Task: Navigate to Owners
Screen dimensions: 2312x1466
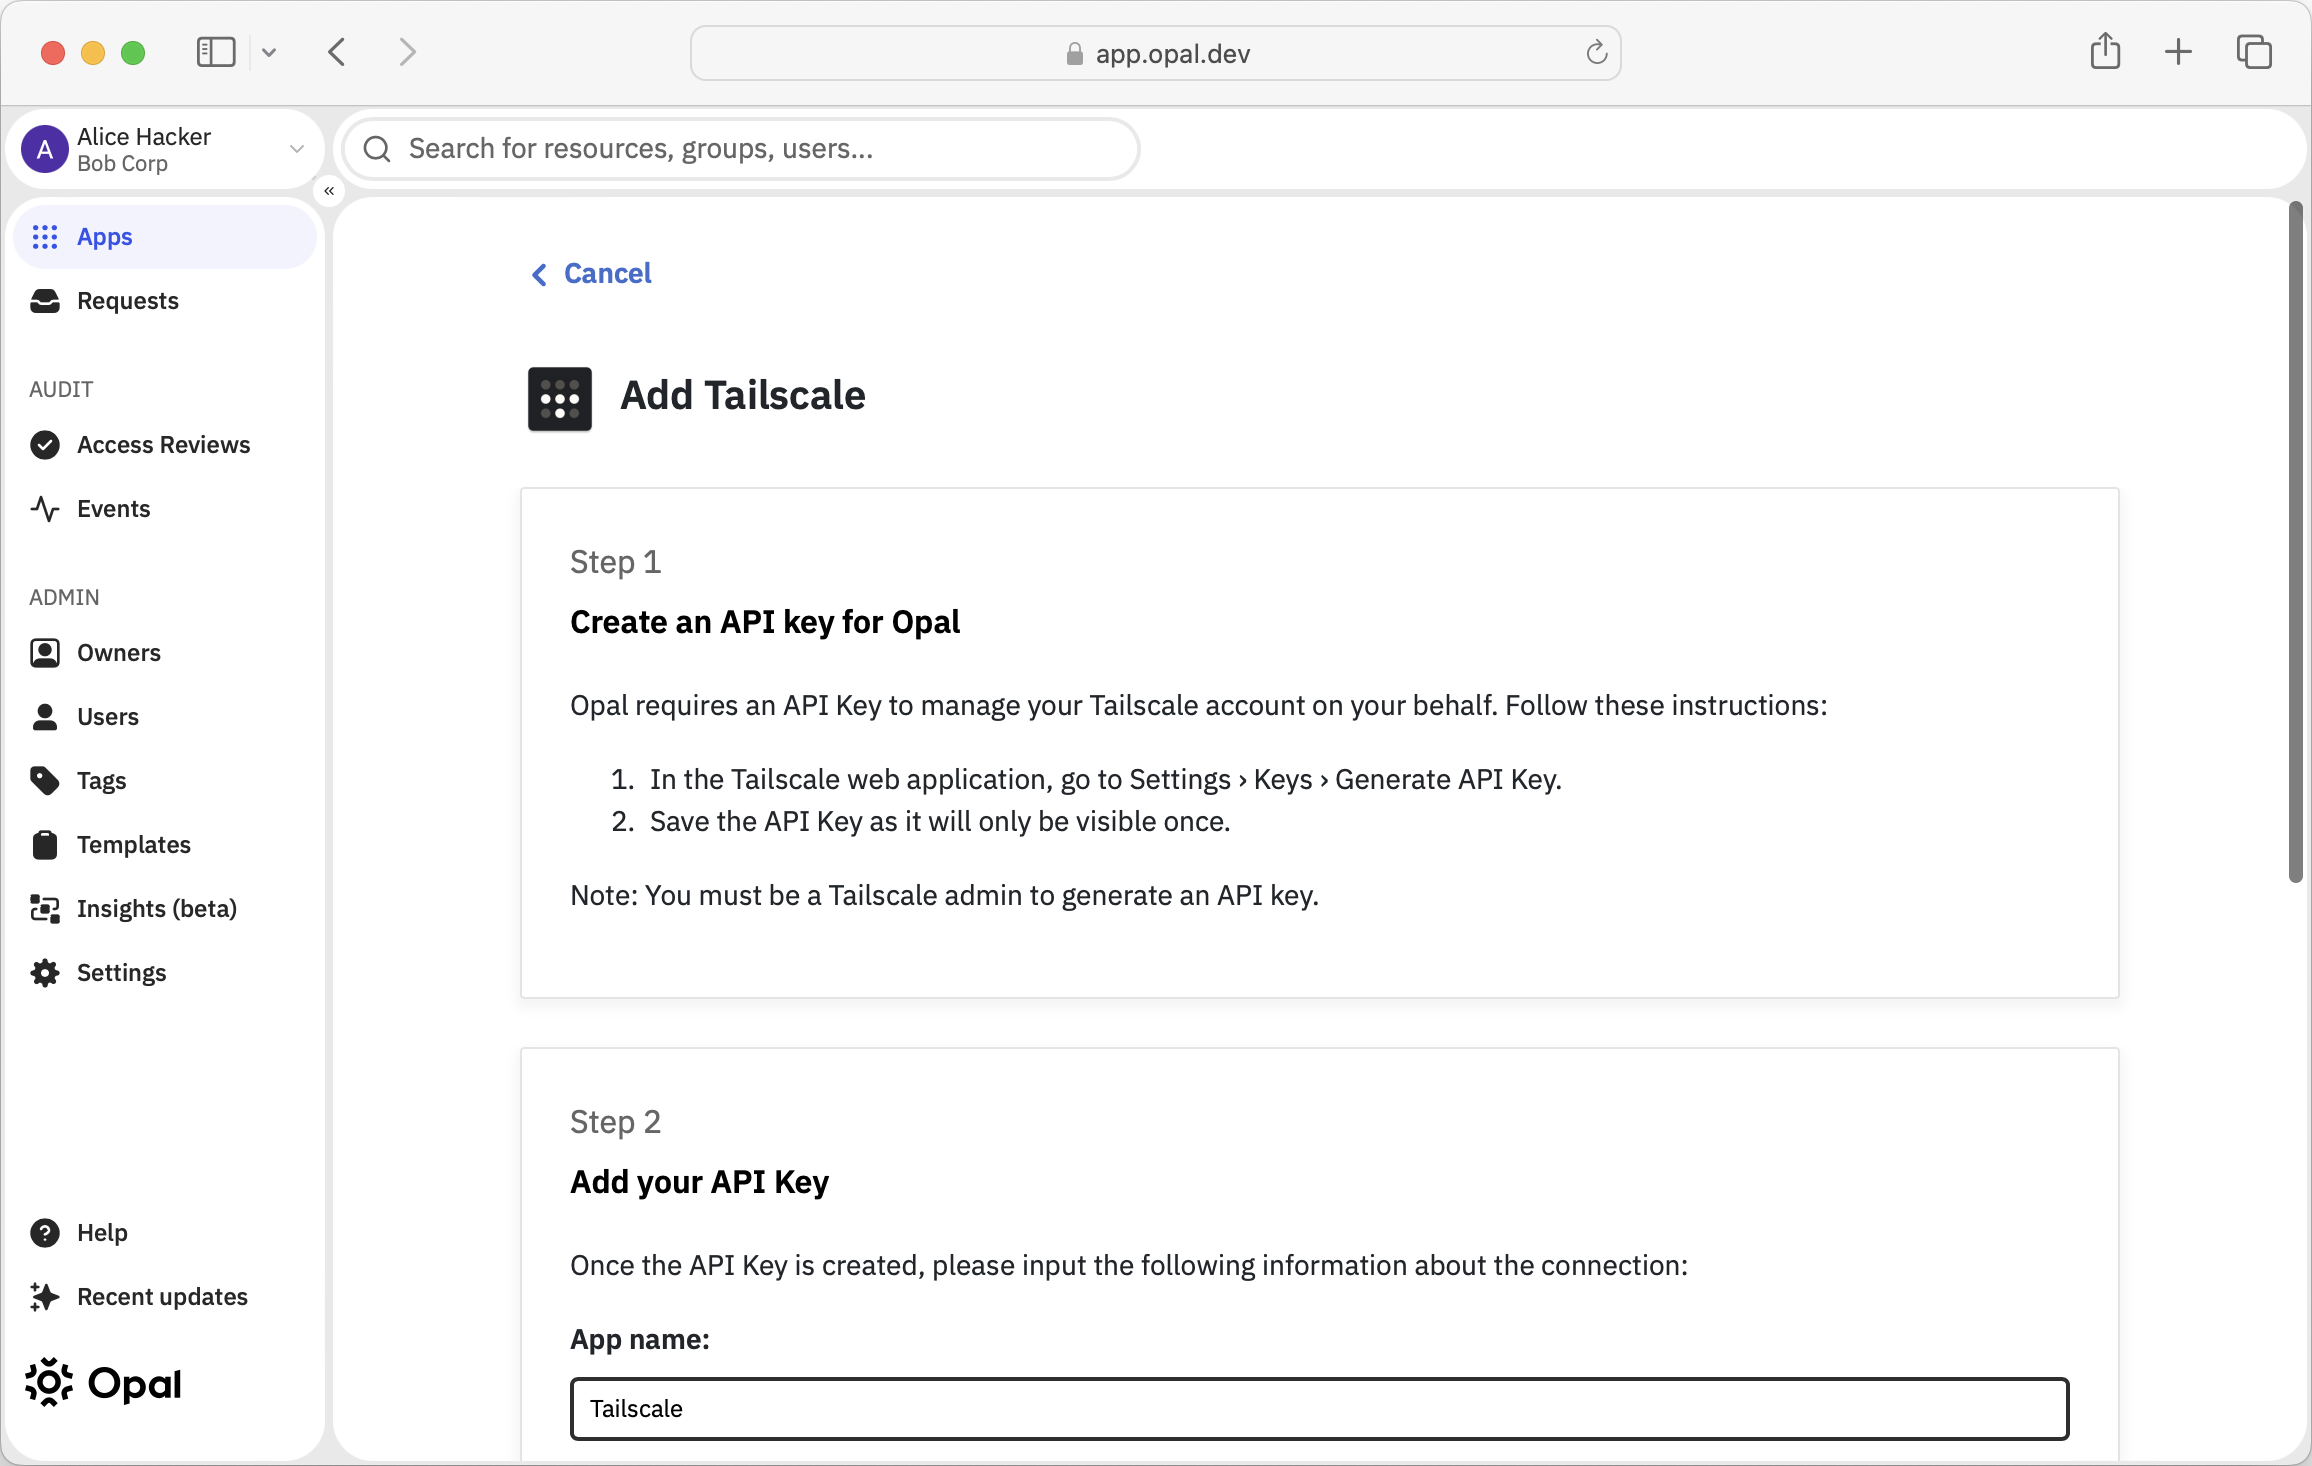Action: [x=166, y=653]
